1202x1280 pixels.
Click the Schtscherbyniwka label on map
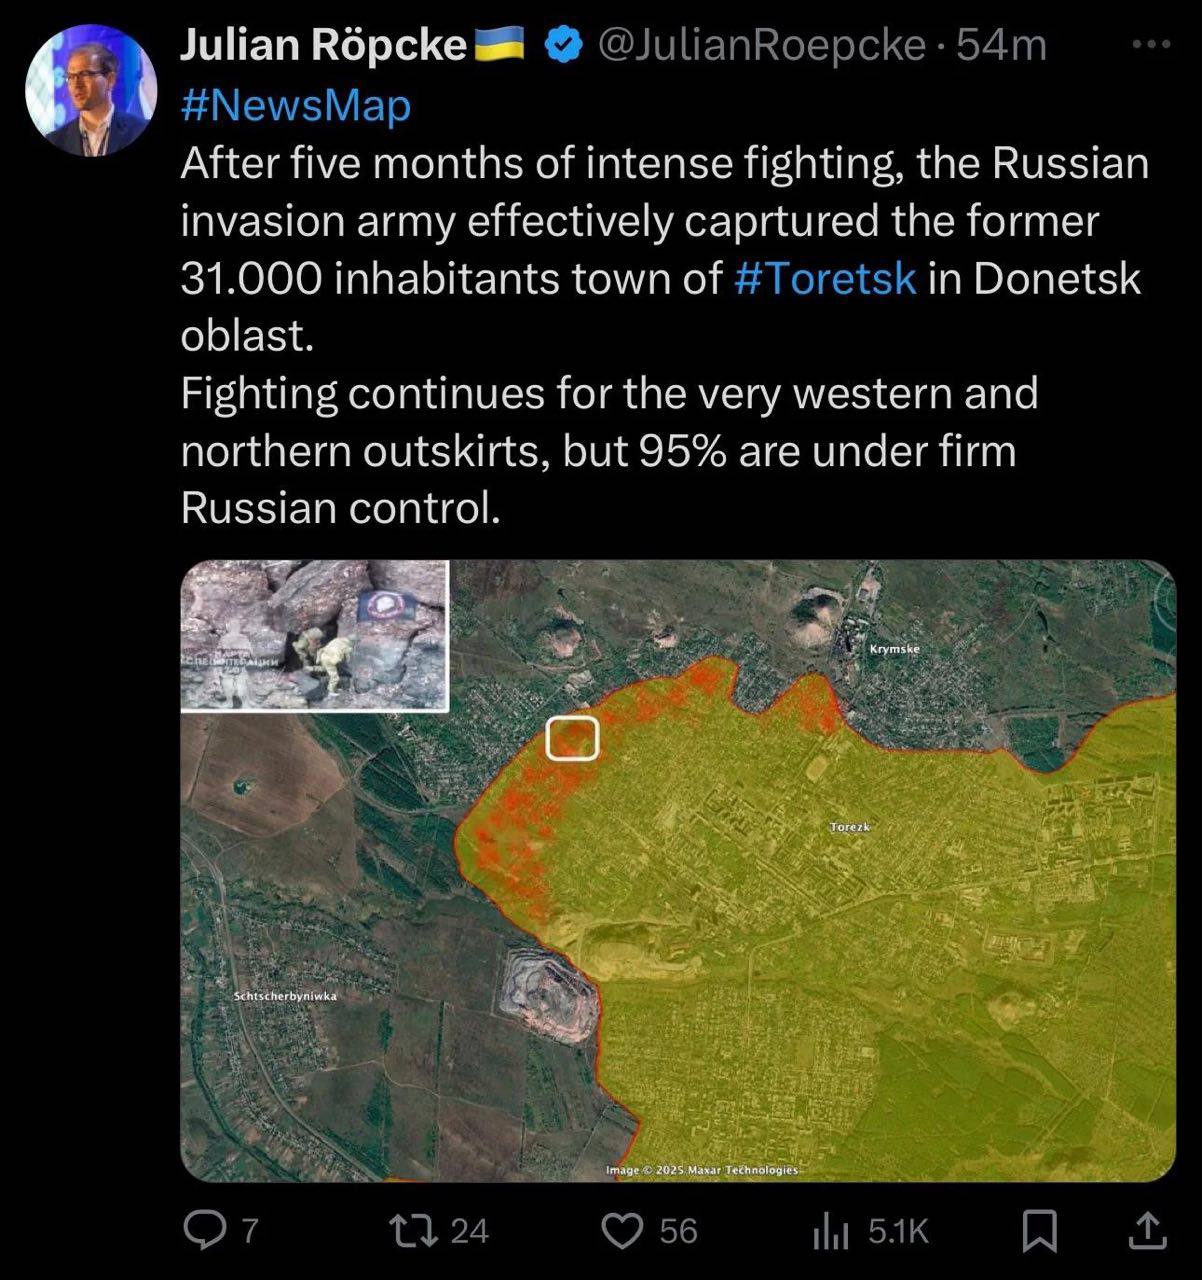[x=285, y=996]
